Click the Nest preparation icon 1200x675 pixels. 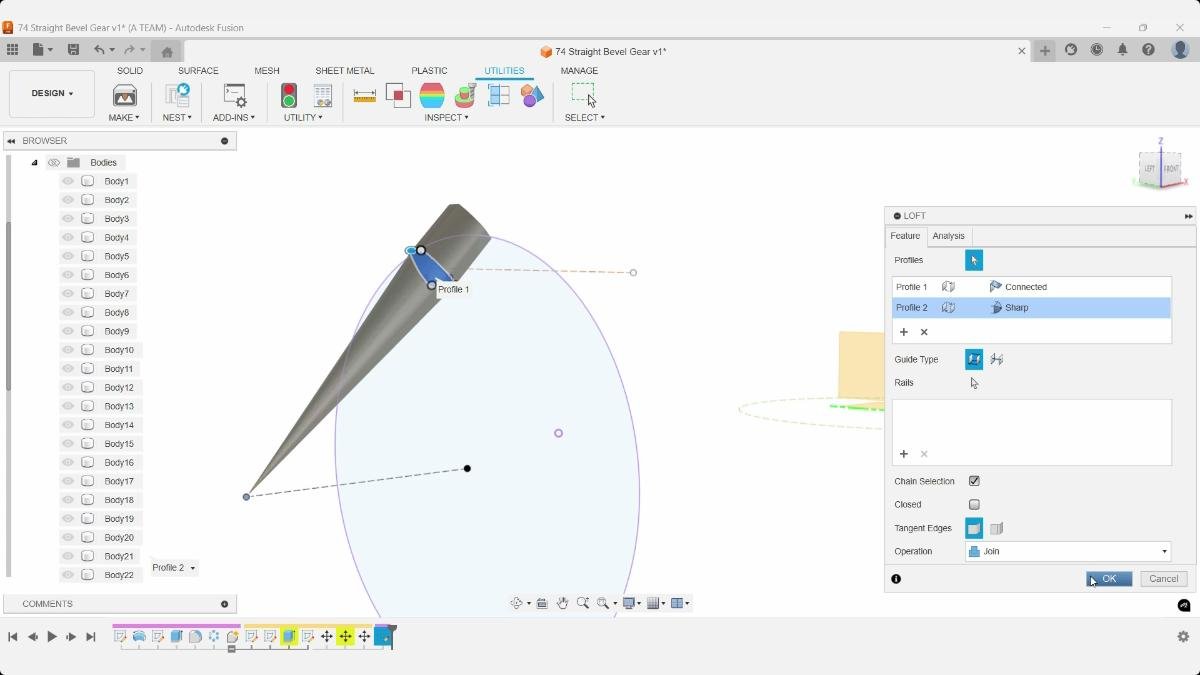click(177, 95)
